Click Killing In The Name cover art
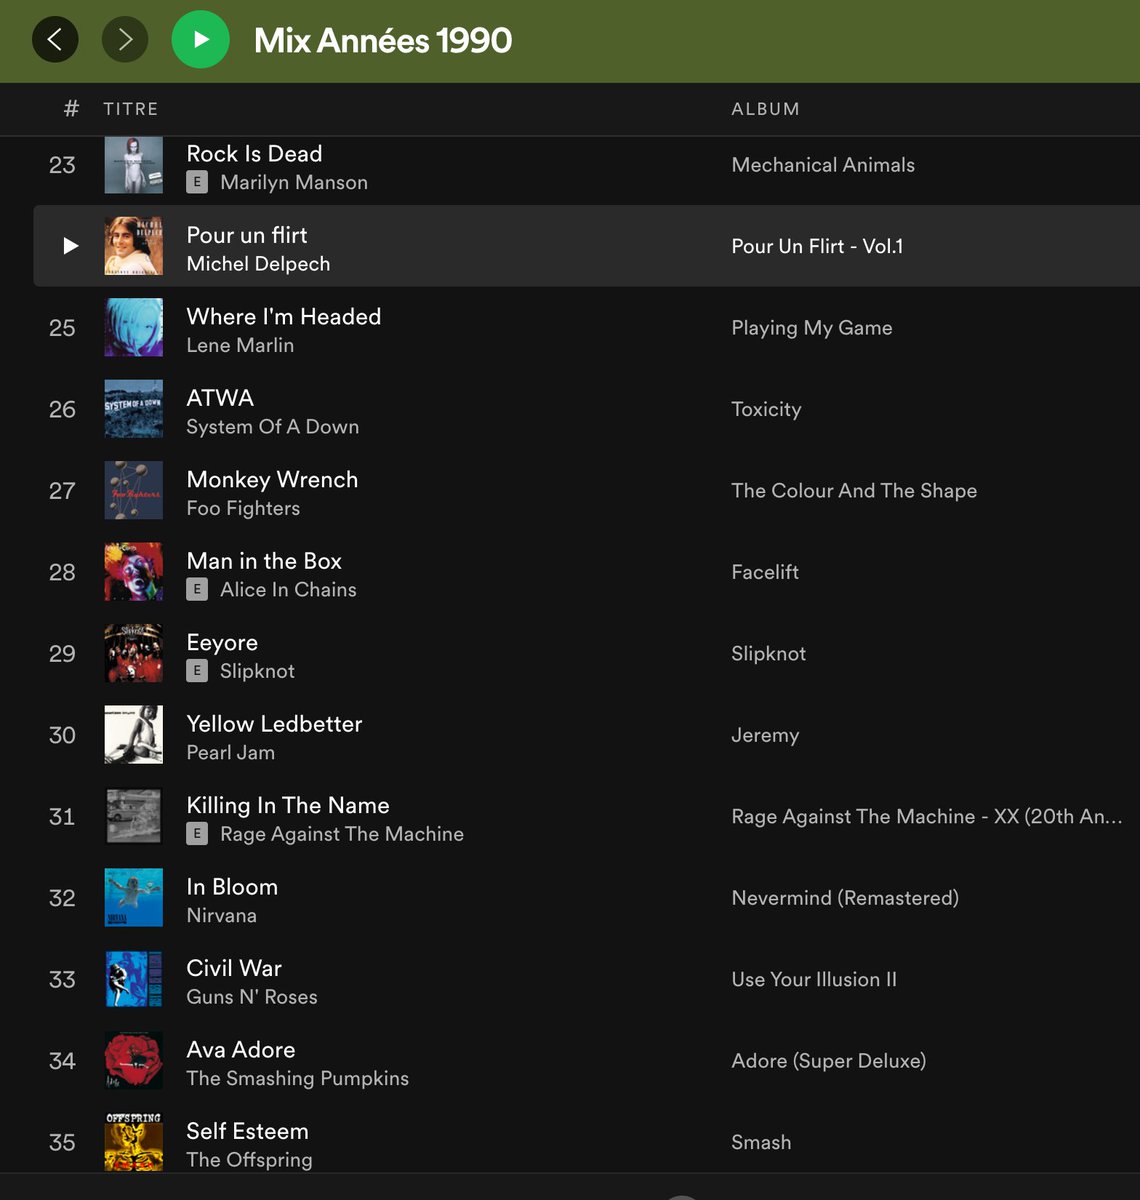The image size is (1140, 1200). pyautogui.click(x=134, y=817)
